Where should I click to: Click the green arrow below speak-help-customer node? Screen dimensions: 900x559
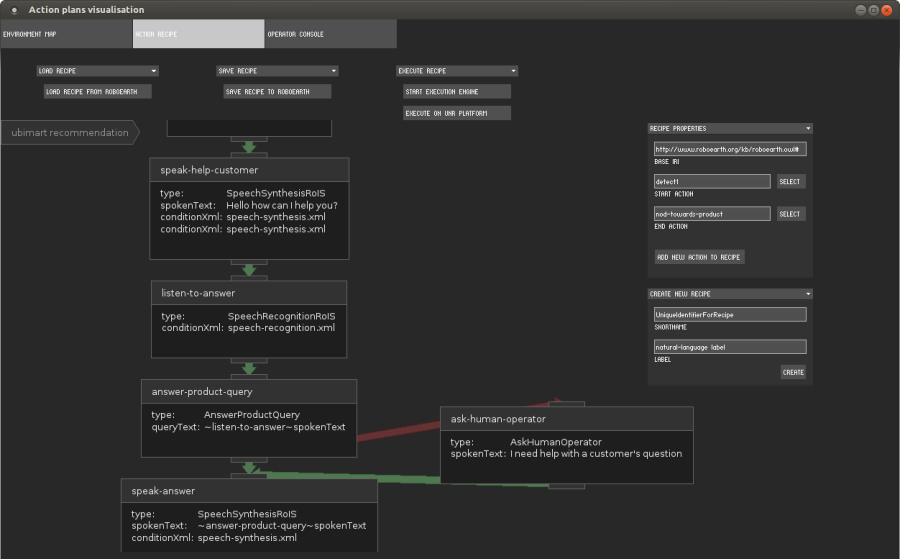249,270
